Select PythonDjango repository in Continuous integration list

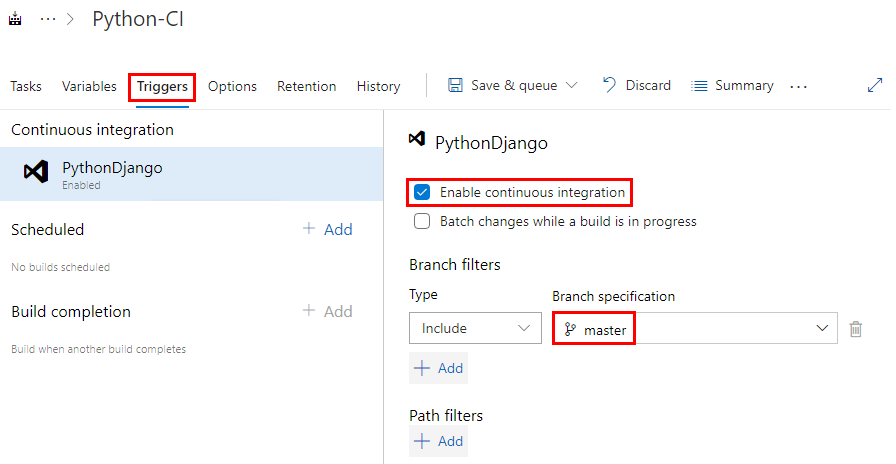point(191,174)
